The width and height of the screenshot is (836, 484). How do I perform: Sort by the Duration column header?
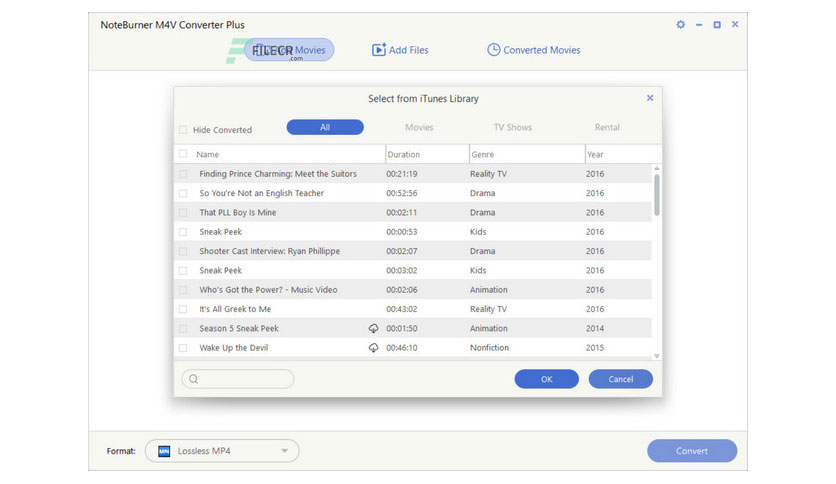pyautogui.click(x=404, y=155)
